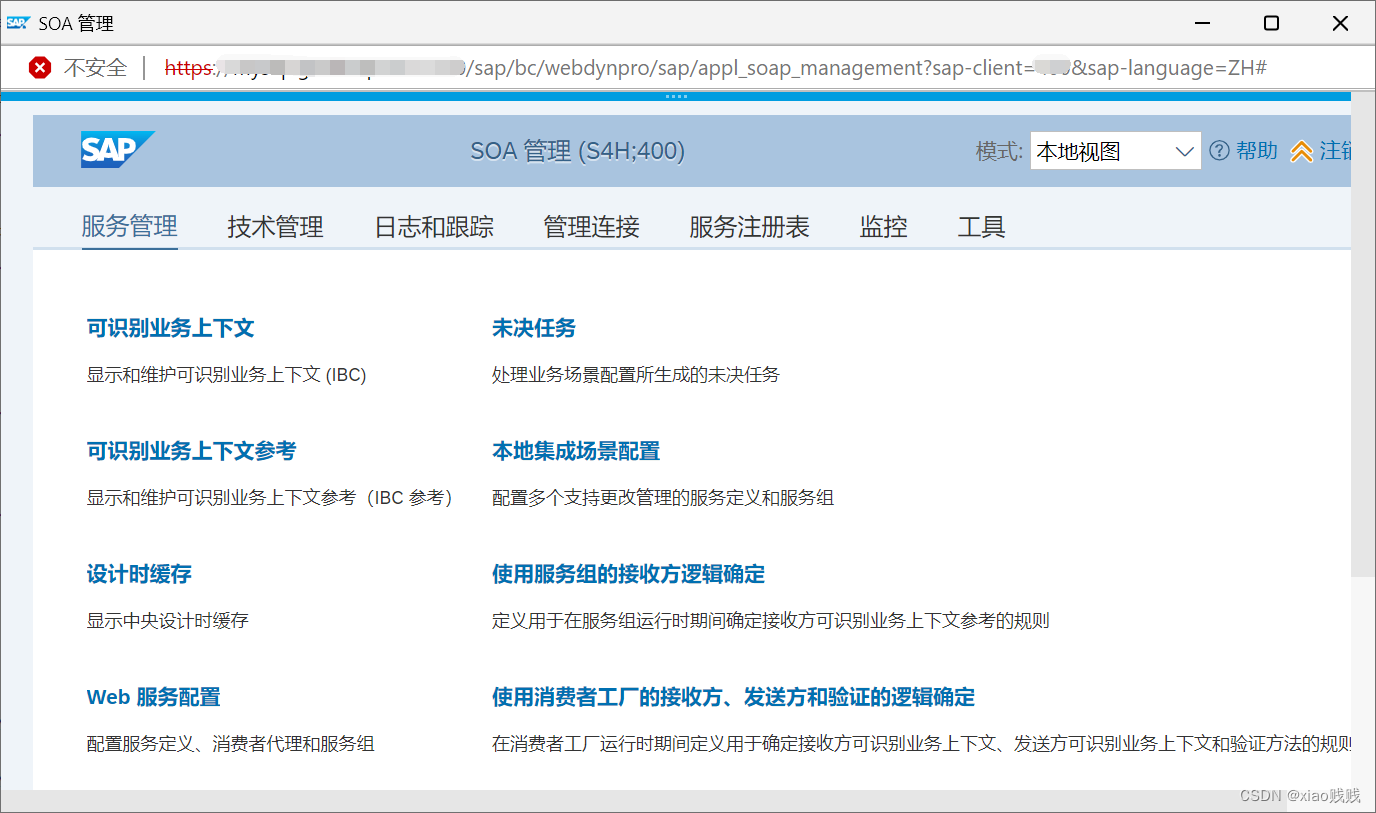Switch to the 日志和跟踪 tab

[434, 226]
